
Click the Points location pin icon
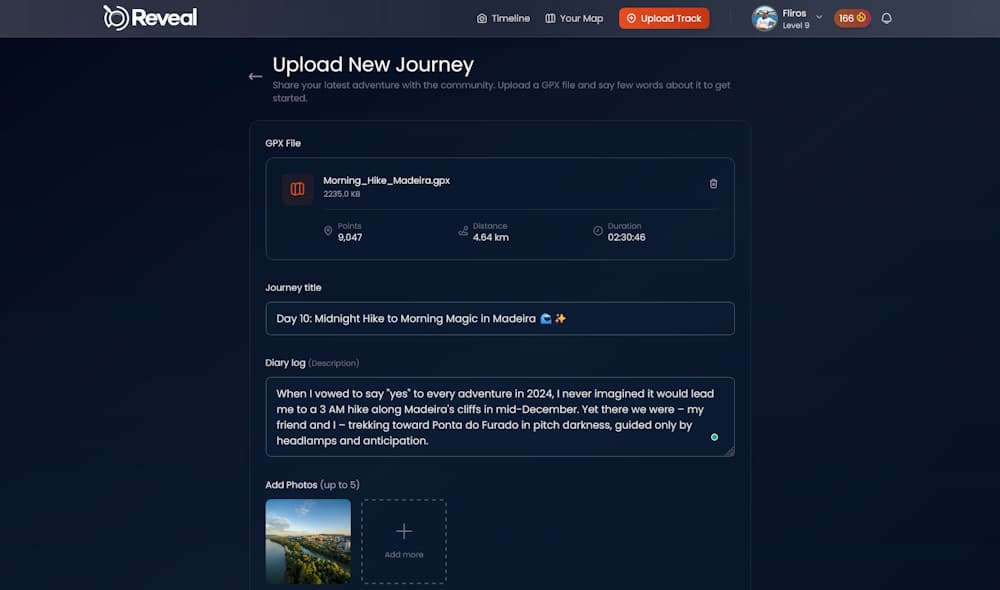click(328, 231)
